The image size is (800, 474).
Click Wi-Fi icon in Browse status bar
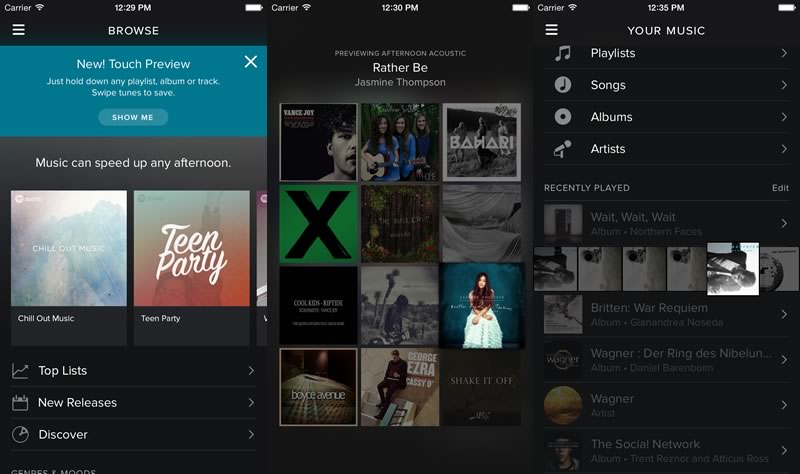click(40, 7)
